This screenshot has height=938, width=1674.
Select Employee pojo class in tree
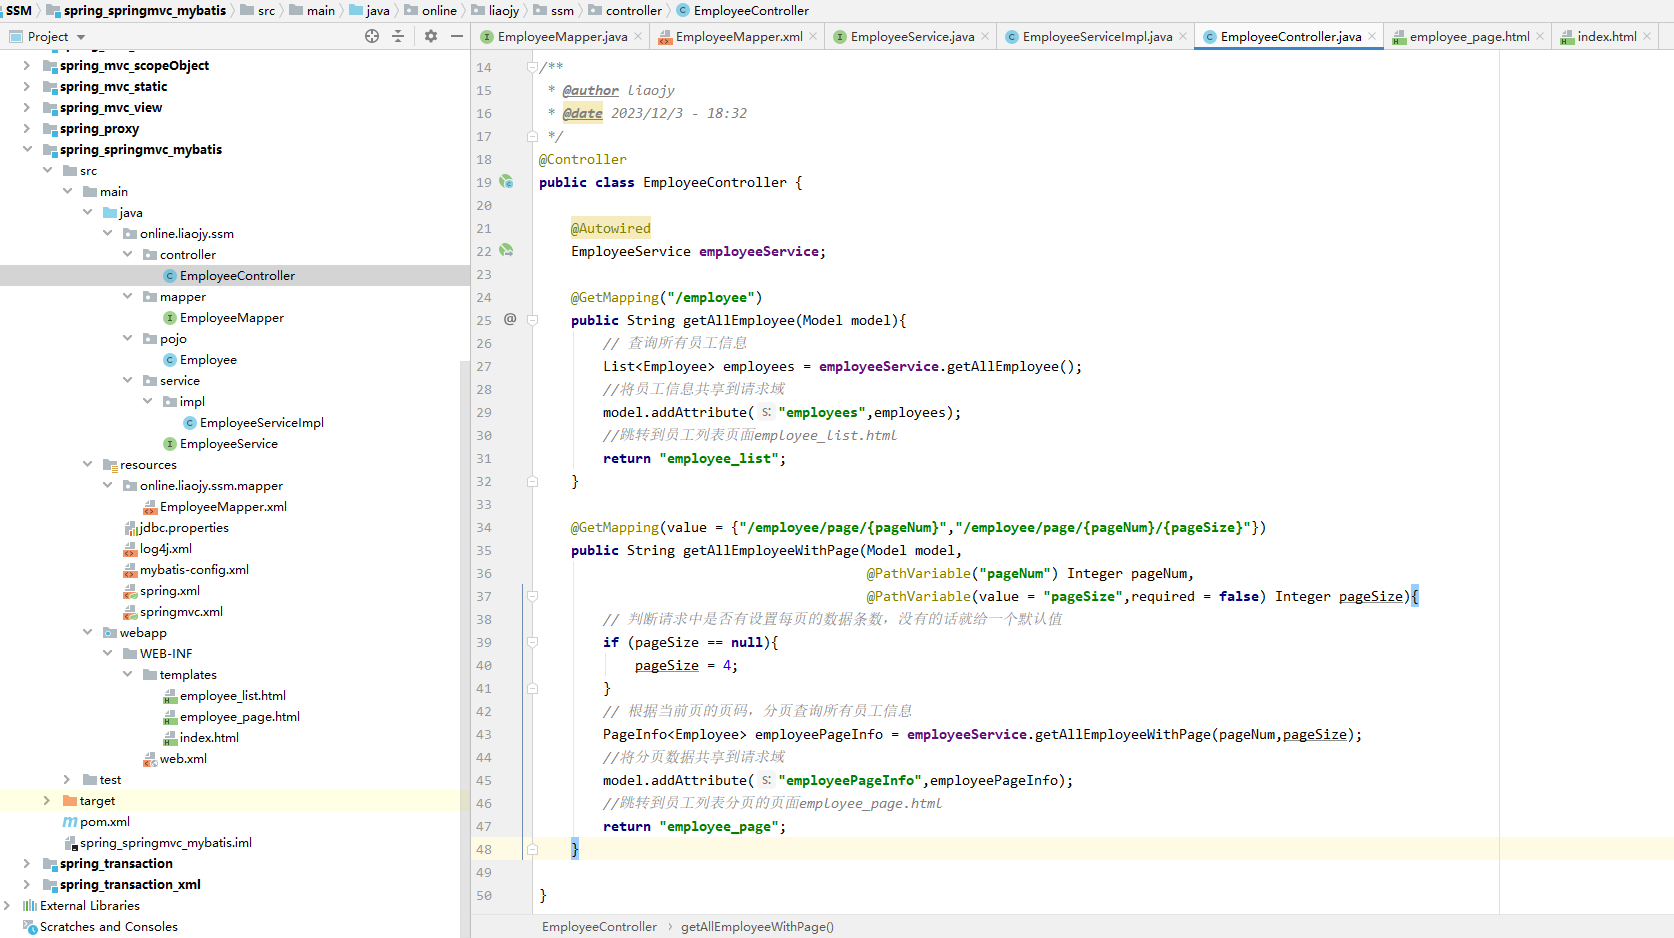tap(208, 359)
